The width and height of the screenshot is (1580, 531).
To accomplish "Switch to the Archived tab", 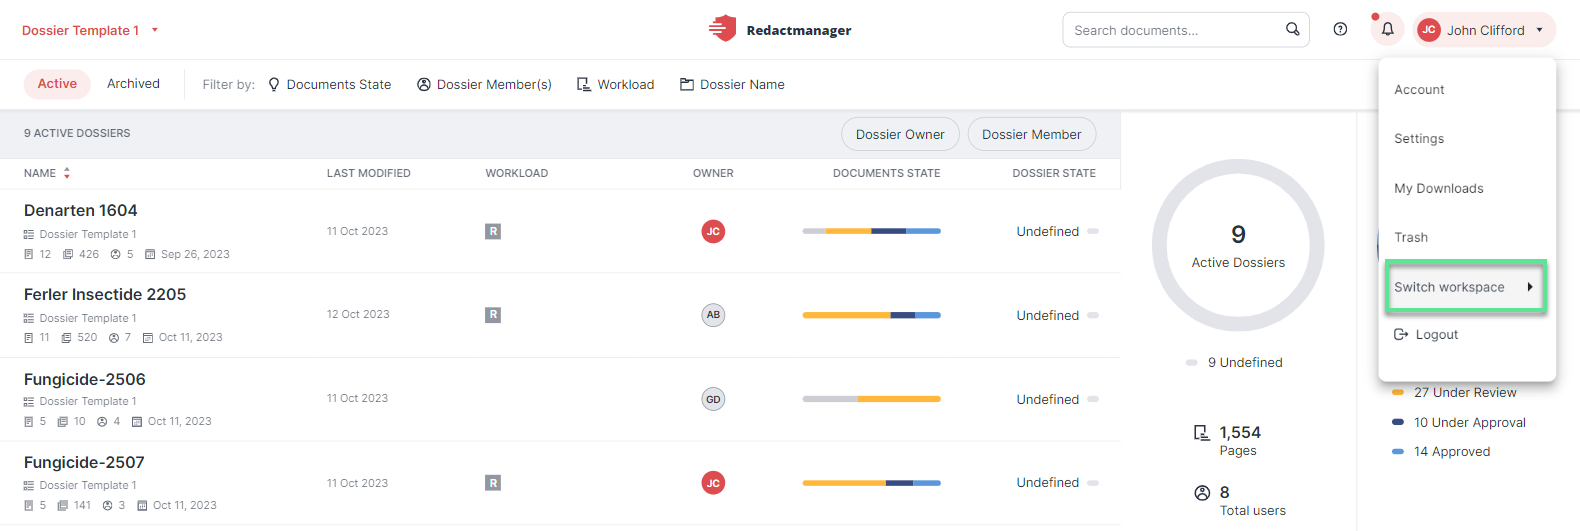I will [133, 84].
